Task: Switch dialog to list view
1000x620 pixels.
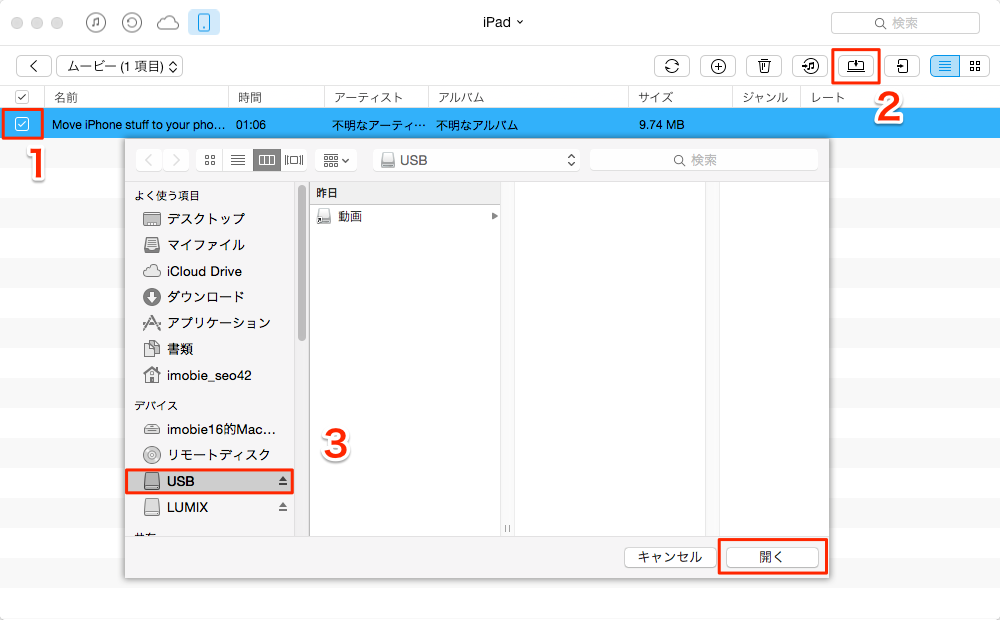Action: click(x=238, y=160)
